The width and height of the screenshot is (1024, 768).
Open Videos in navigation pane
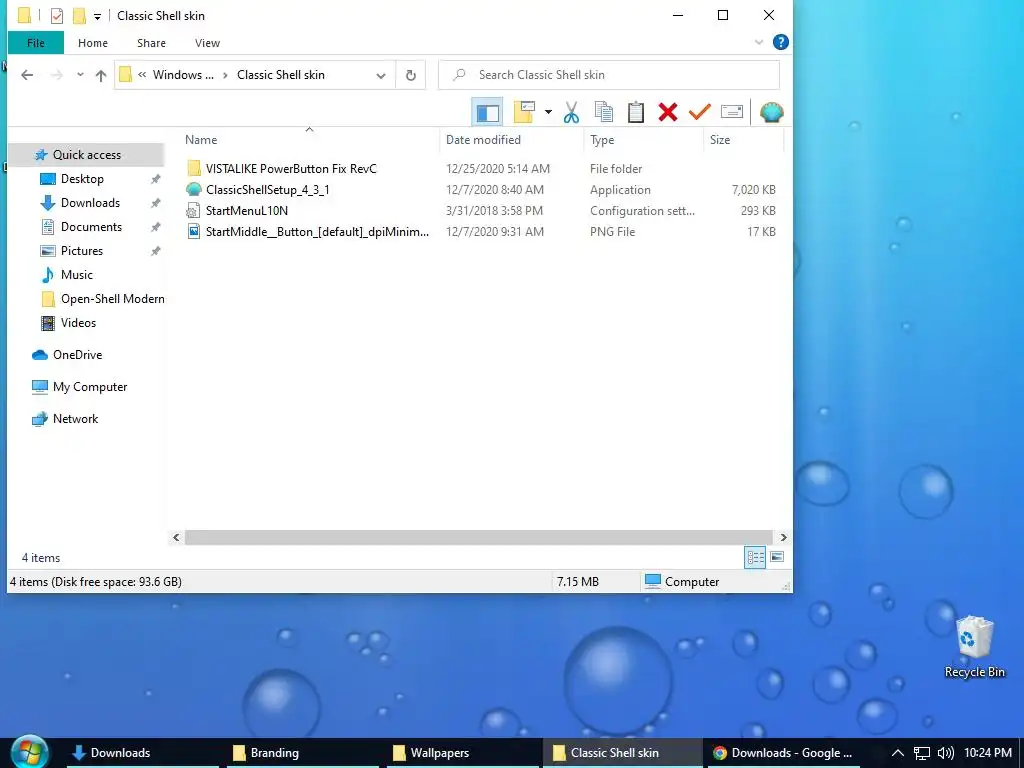[x=78, y=323]
